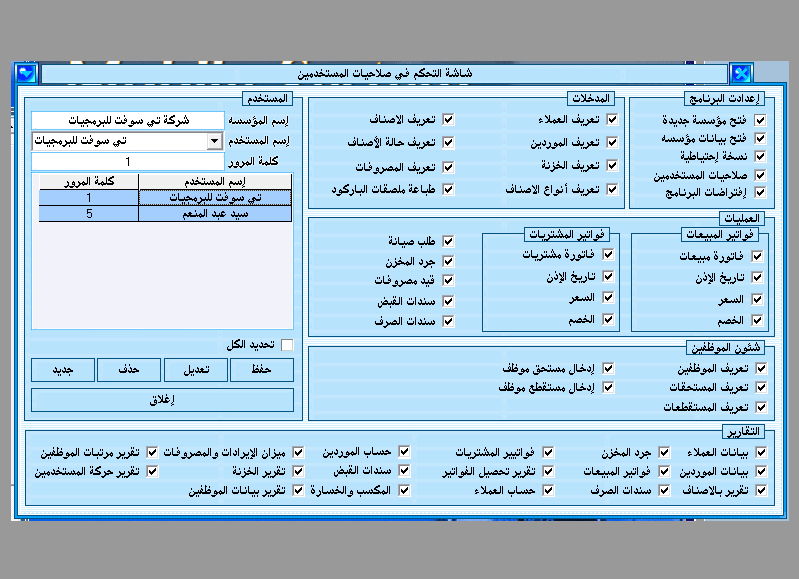Screen dimensions: 799x579
Task: Toggle إدخال مستحق موظف checkbox
Action: [x=608, y=369]
